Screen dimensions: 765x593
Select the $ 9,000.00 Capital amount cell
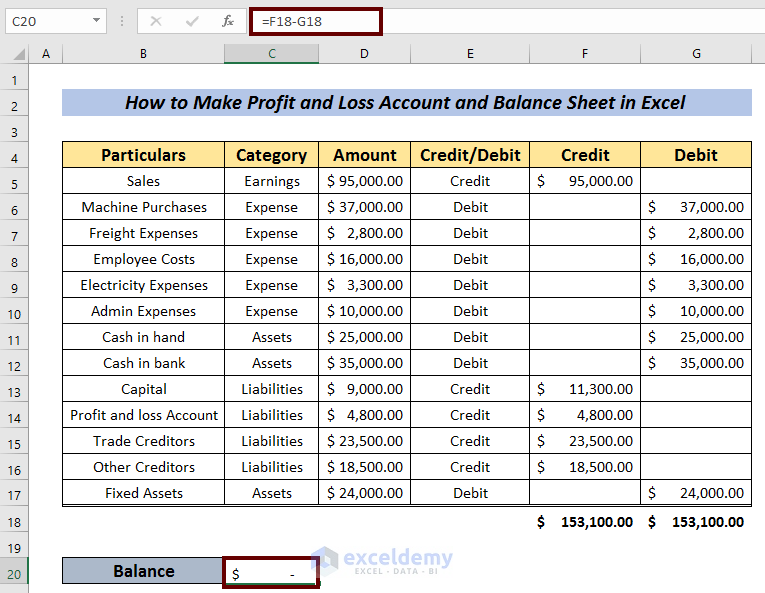364,389
